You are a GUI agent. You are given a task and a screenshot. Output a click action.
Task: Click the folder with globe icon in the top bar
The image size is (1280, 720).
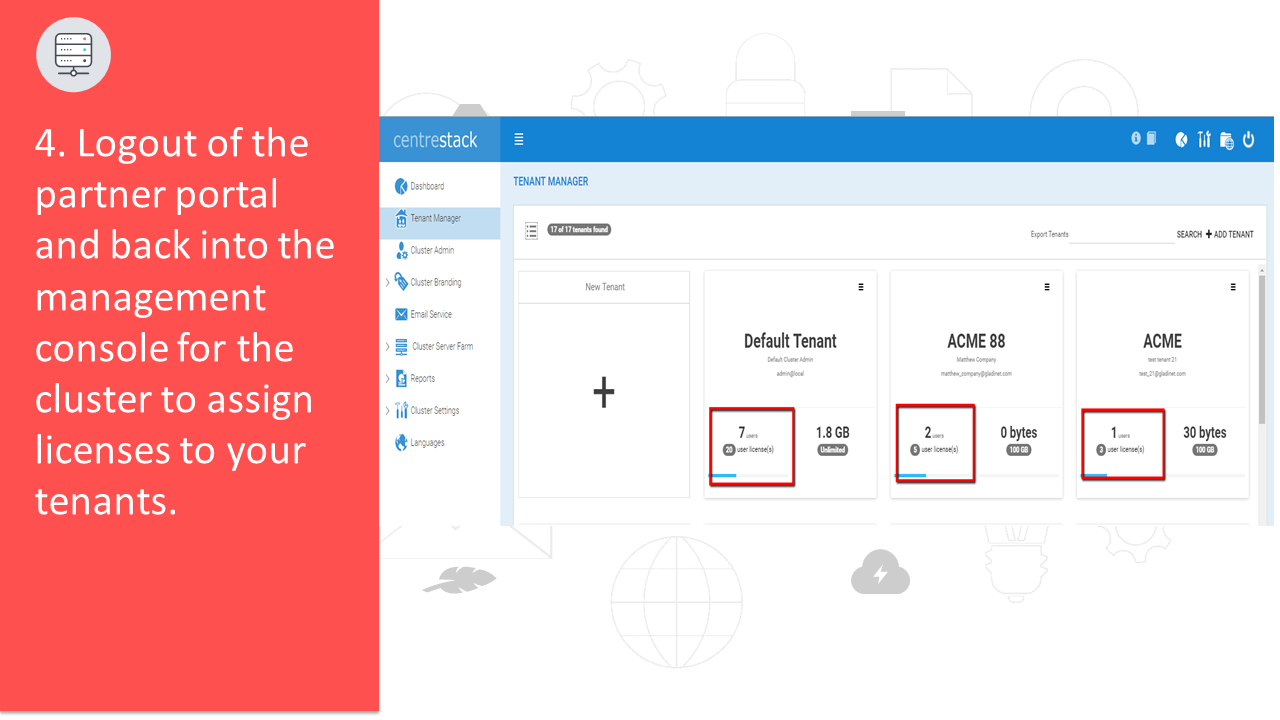1227,141
